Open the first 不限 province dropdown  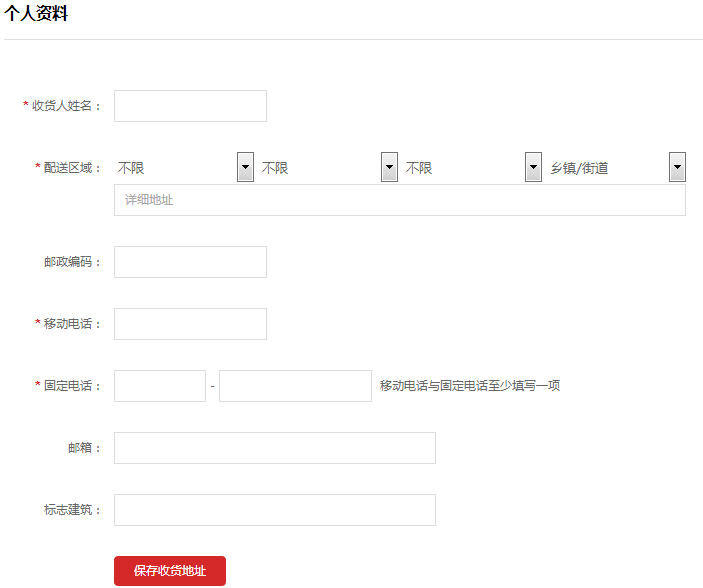pos(184,167)
